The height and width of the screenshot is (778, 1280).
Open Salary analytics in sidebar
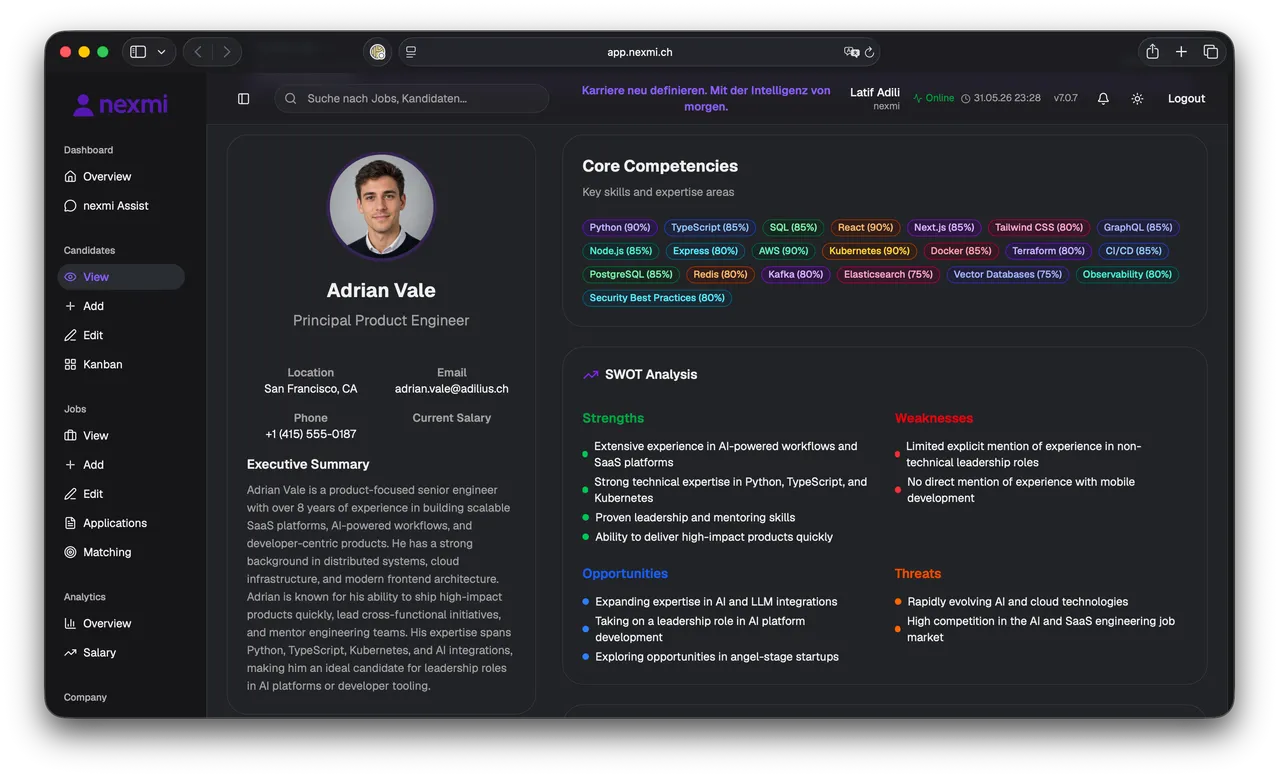pyautogui.click(x=121, y=653)
